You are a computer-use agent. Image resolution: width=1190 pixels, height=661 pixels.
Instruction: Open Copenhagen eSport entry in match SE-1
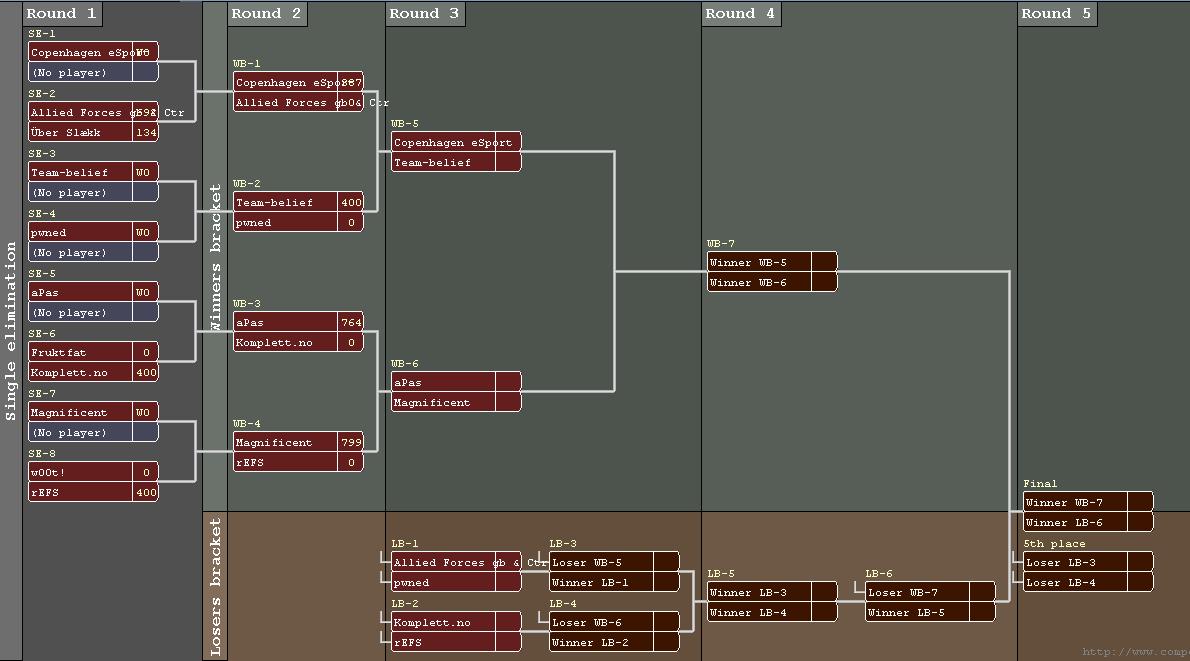tap(93, 52)
